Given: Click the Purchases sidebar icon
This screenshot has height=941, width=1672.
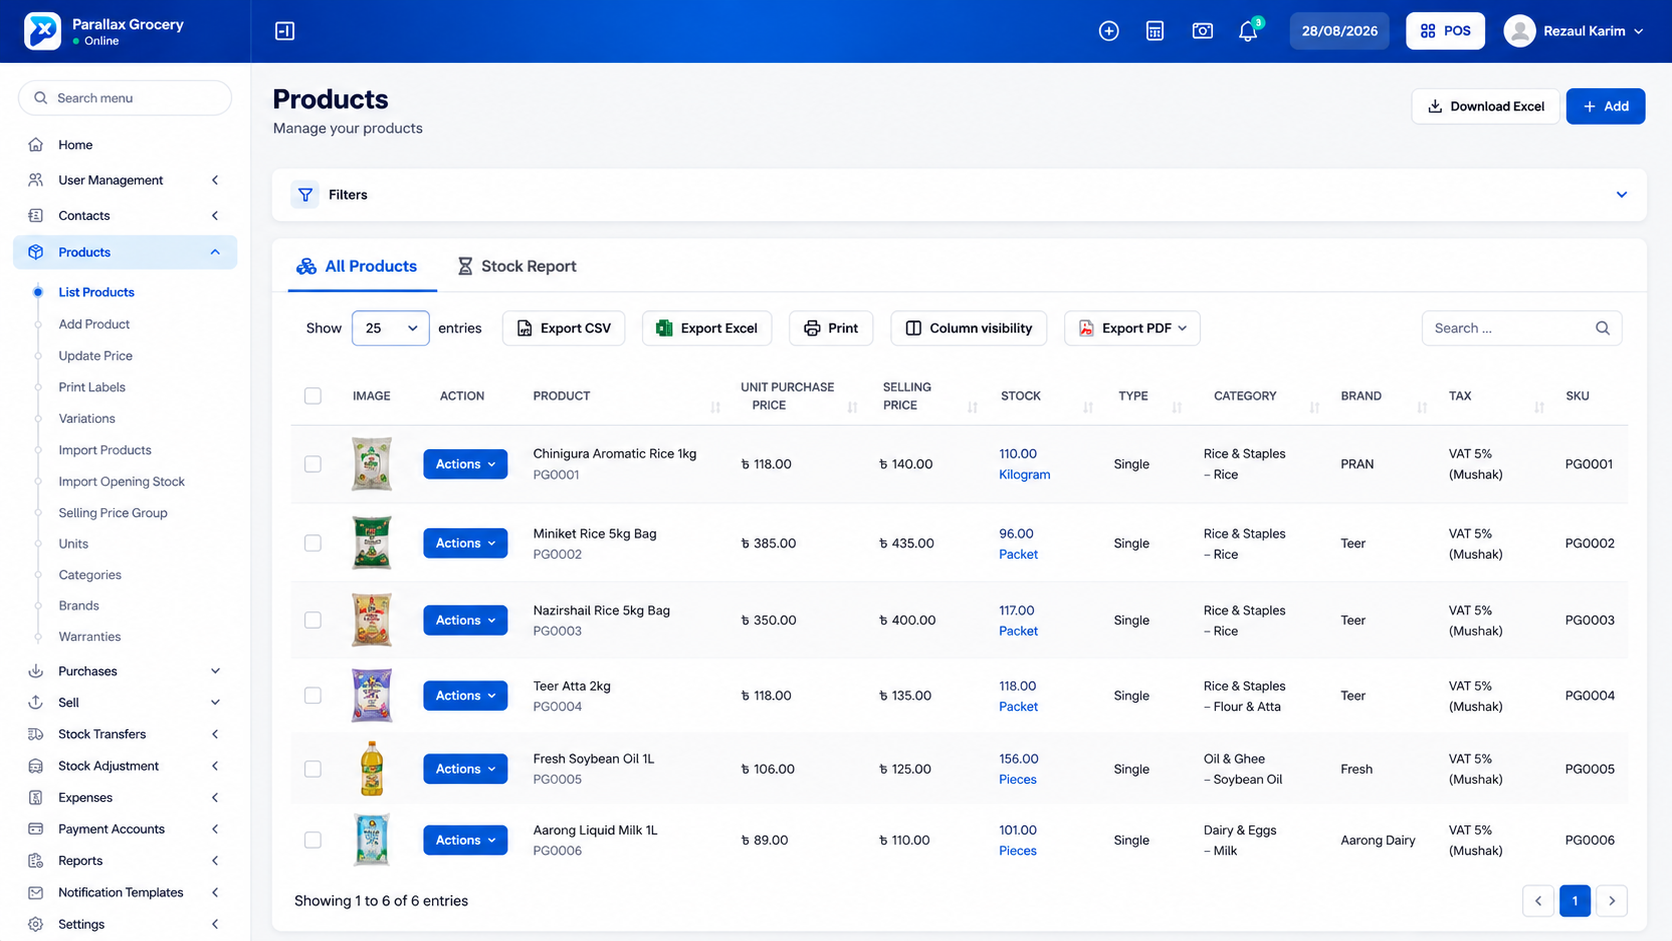Looking at the screenshot, I should pyautogui.click(x=36, y=671).
